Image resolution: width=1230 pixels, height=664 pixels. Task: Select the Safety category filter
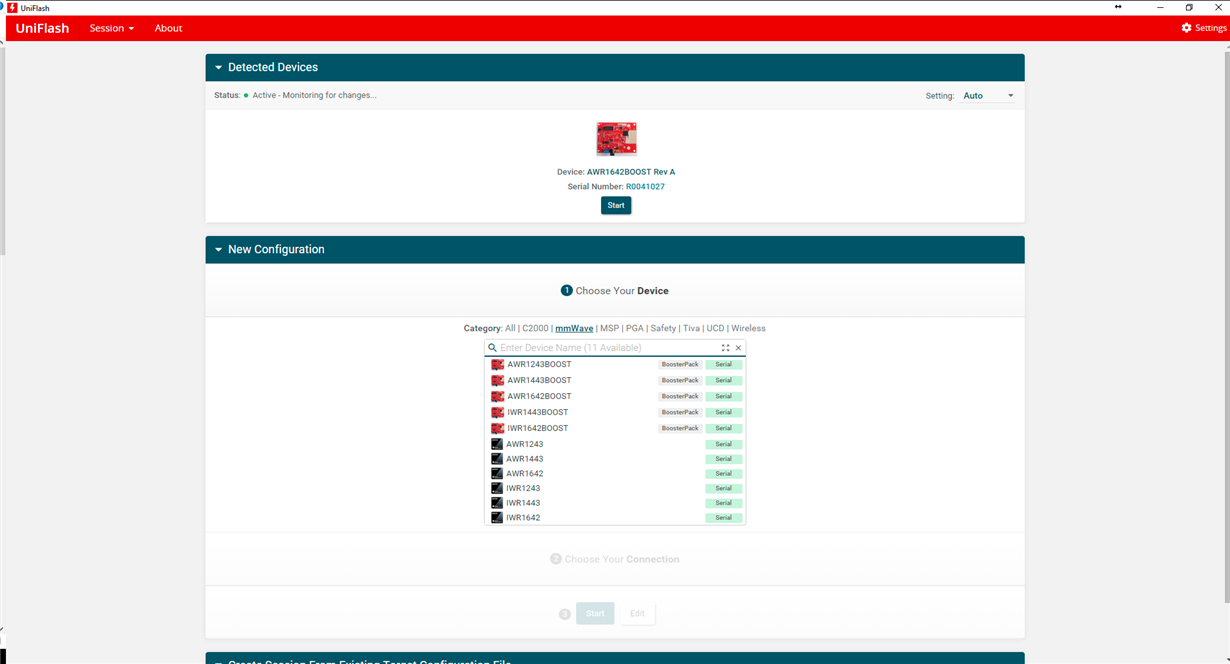[663, 328]
